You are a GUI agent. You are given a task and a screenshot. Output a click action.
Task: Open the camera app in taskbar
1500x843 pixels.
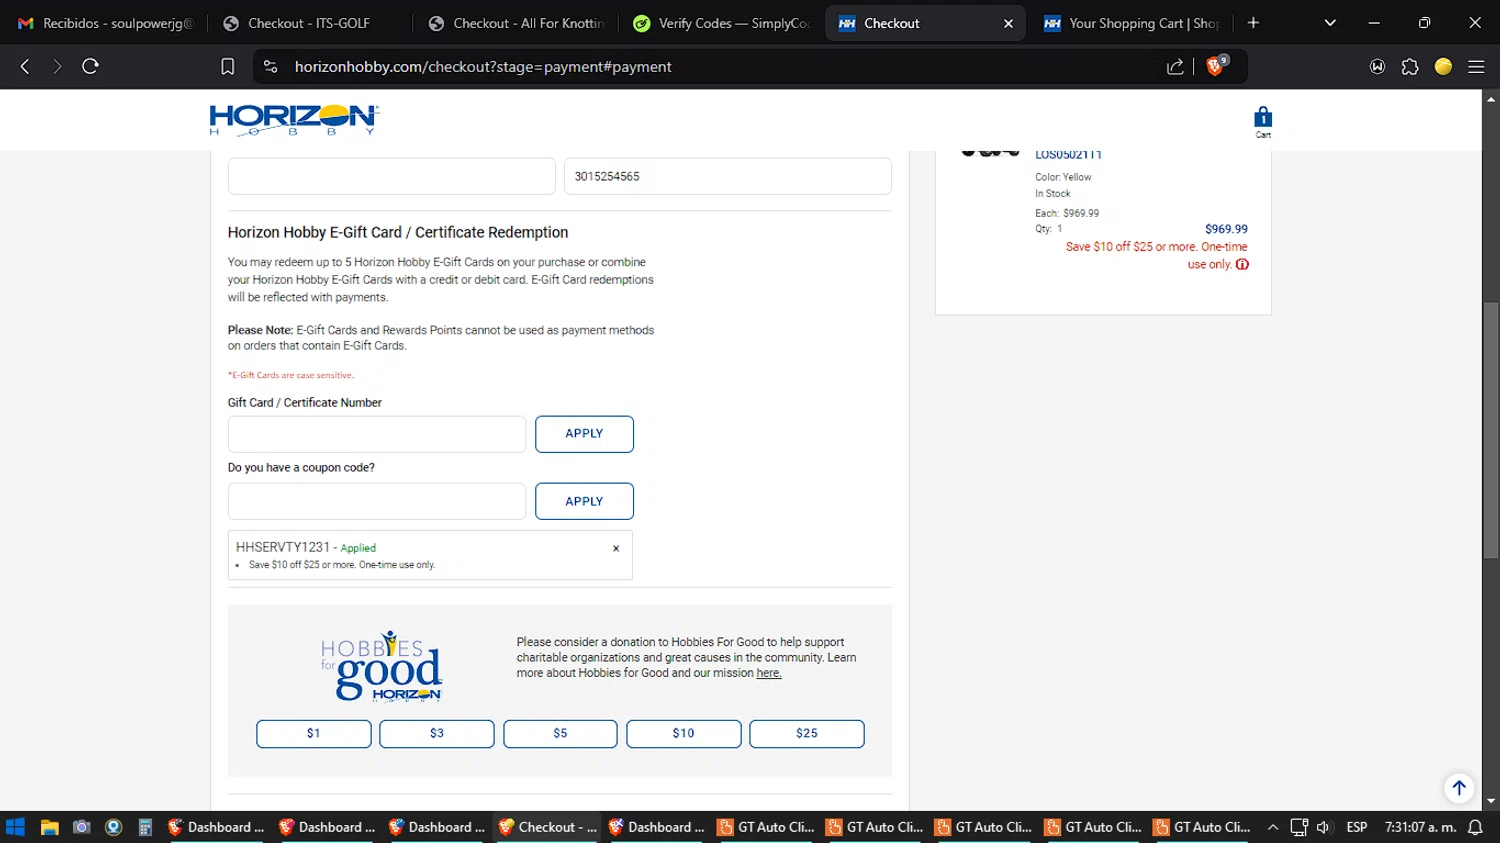coord(82,827)
